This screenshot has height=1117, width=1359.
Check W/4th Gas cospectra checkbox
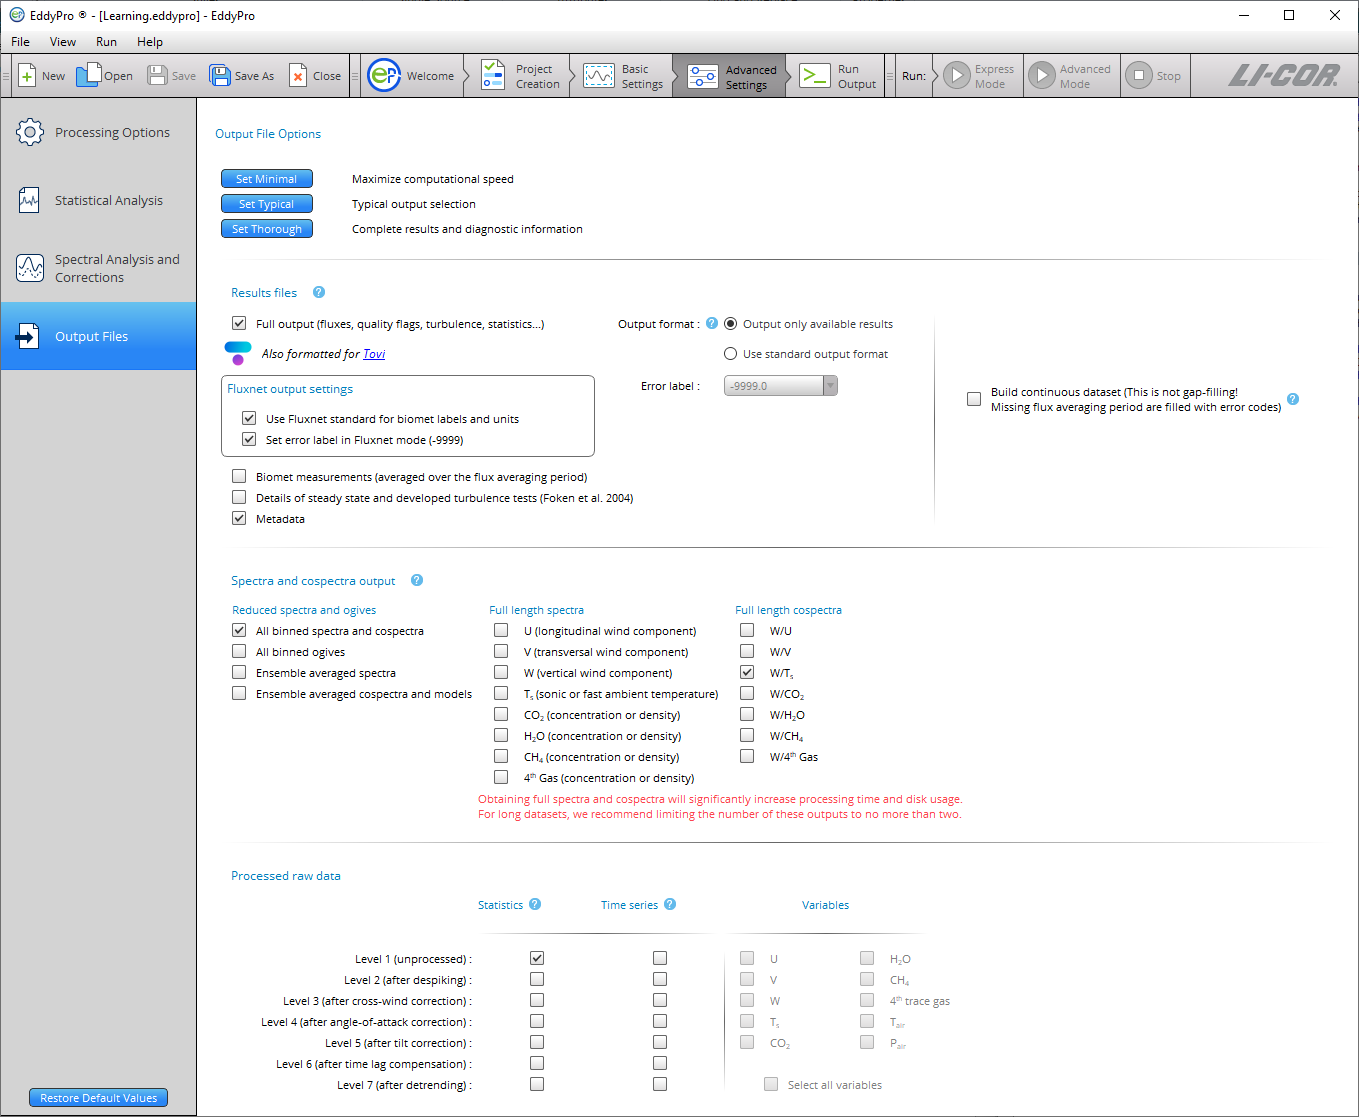tap(747, 756)
